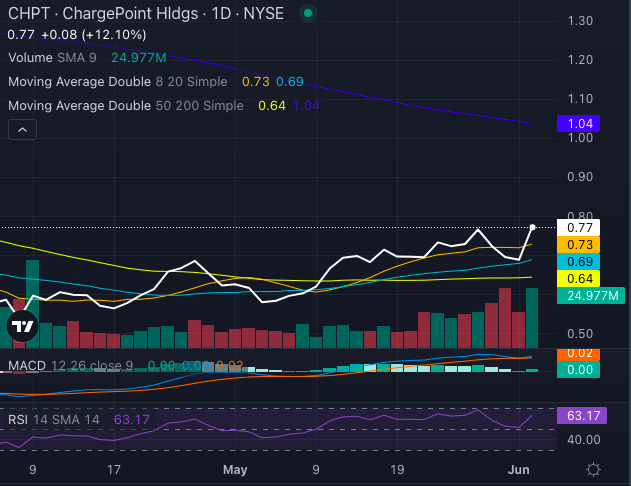Click the 19 date on time axis
The width and height of the screenshot is (631, 486).
pos(397,470)
